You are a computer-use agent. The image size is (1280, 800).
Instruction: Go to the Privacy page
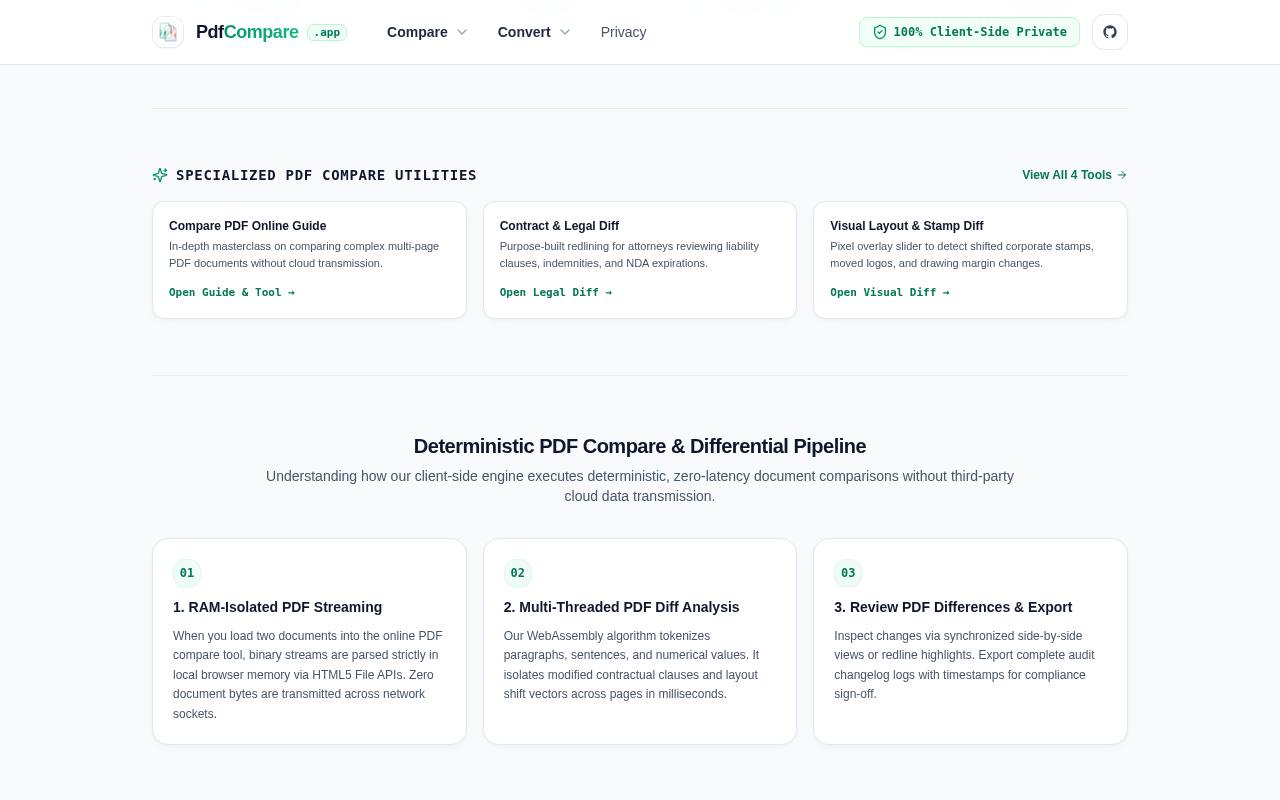(623, 32)
